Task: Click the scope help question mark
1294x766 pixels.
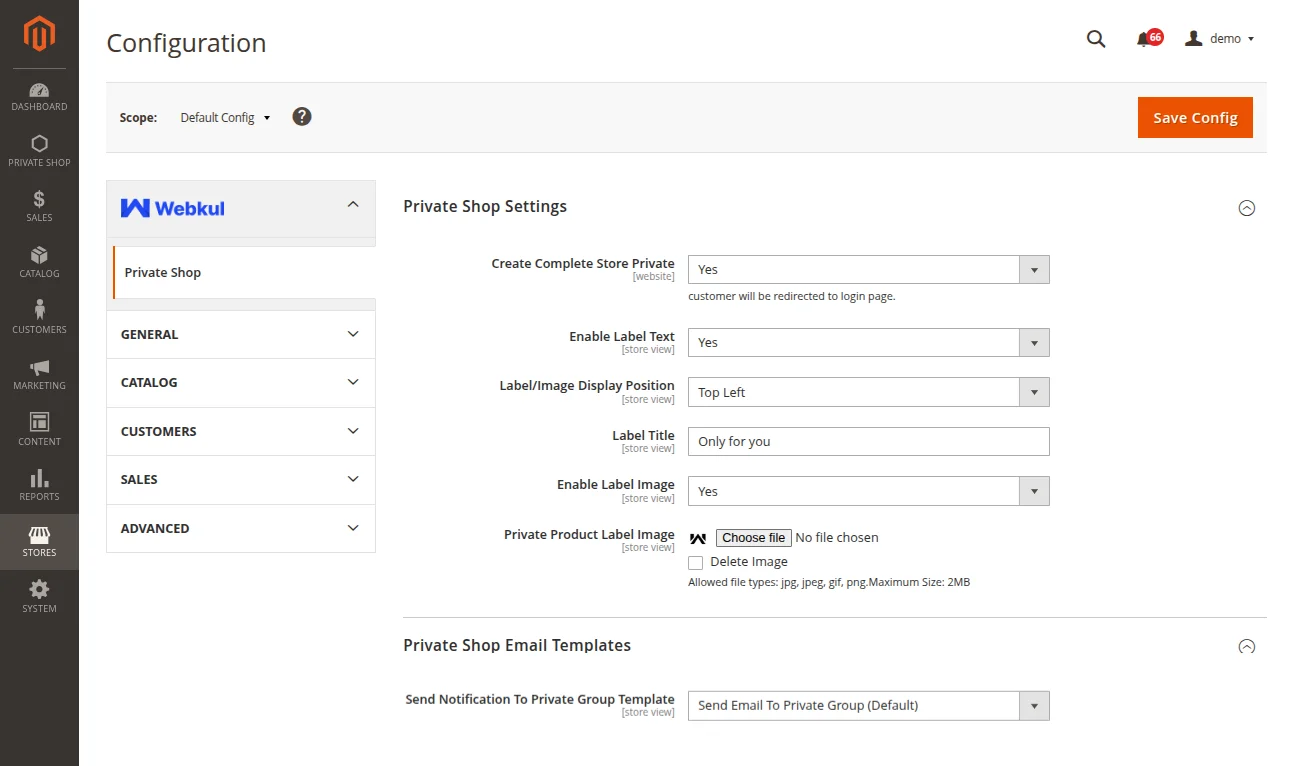Action: coord(302,117)
